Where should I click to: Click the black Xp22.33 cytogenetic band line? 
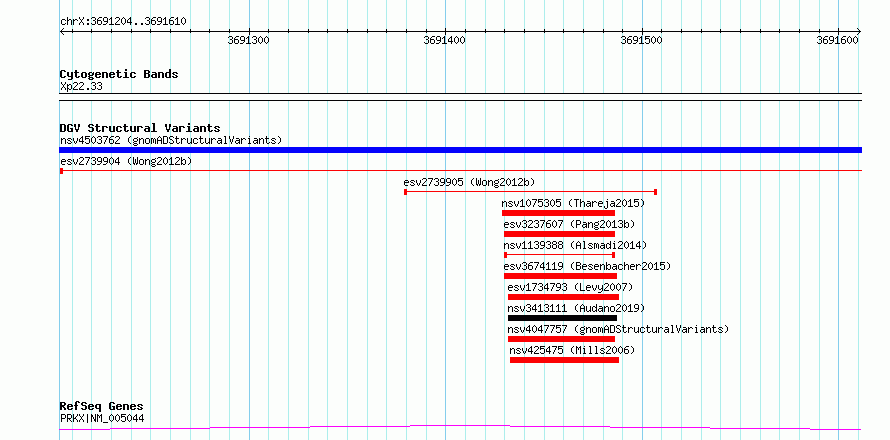460,97
